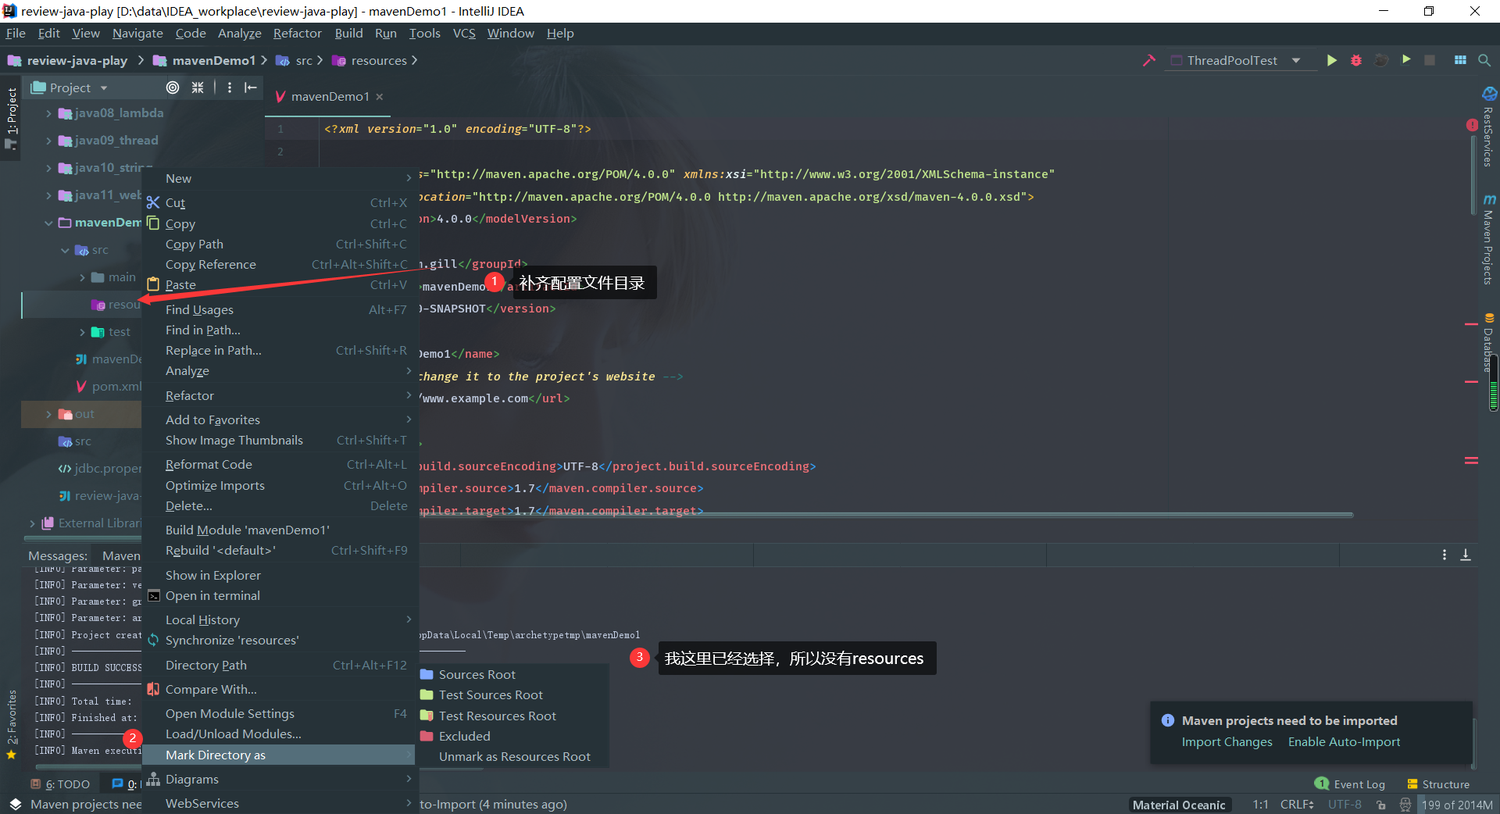Click the lock read-only icon in status bar

(x=1381, y=804)
